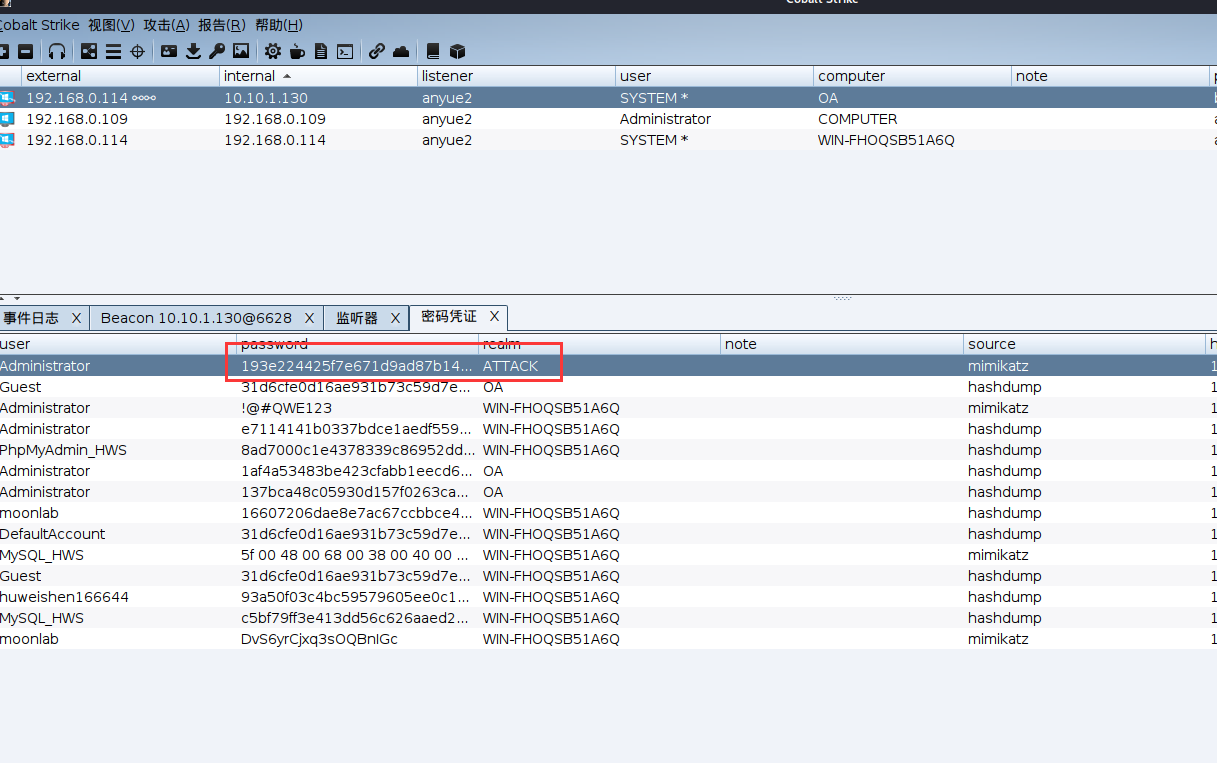Click the scripted web delivery terminal icon
Screen dimensions: 1217x763
(x=345, y=51)
